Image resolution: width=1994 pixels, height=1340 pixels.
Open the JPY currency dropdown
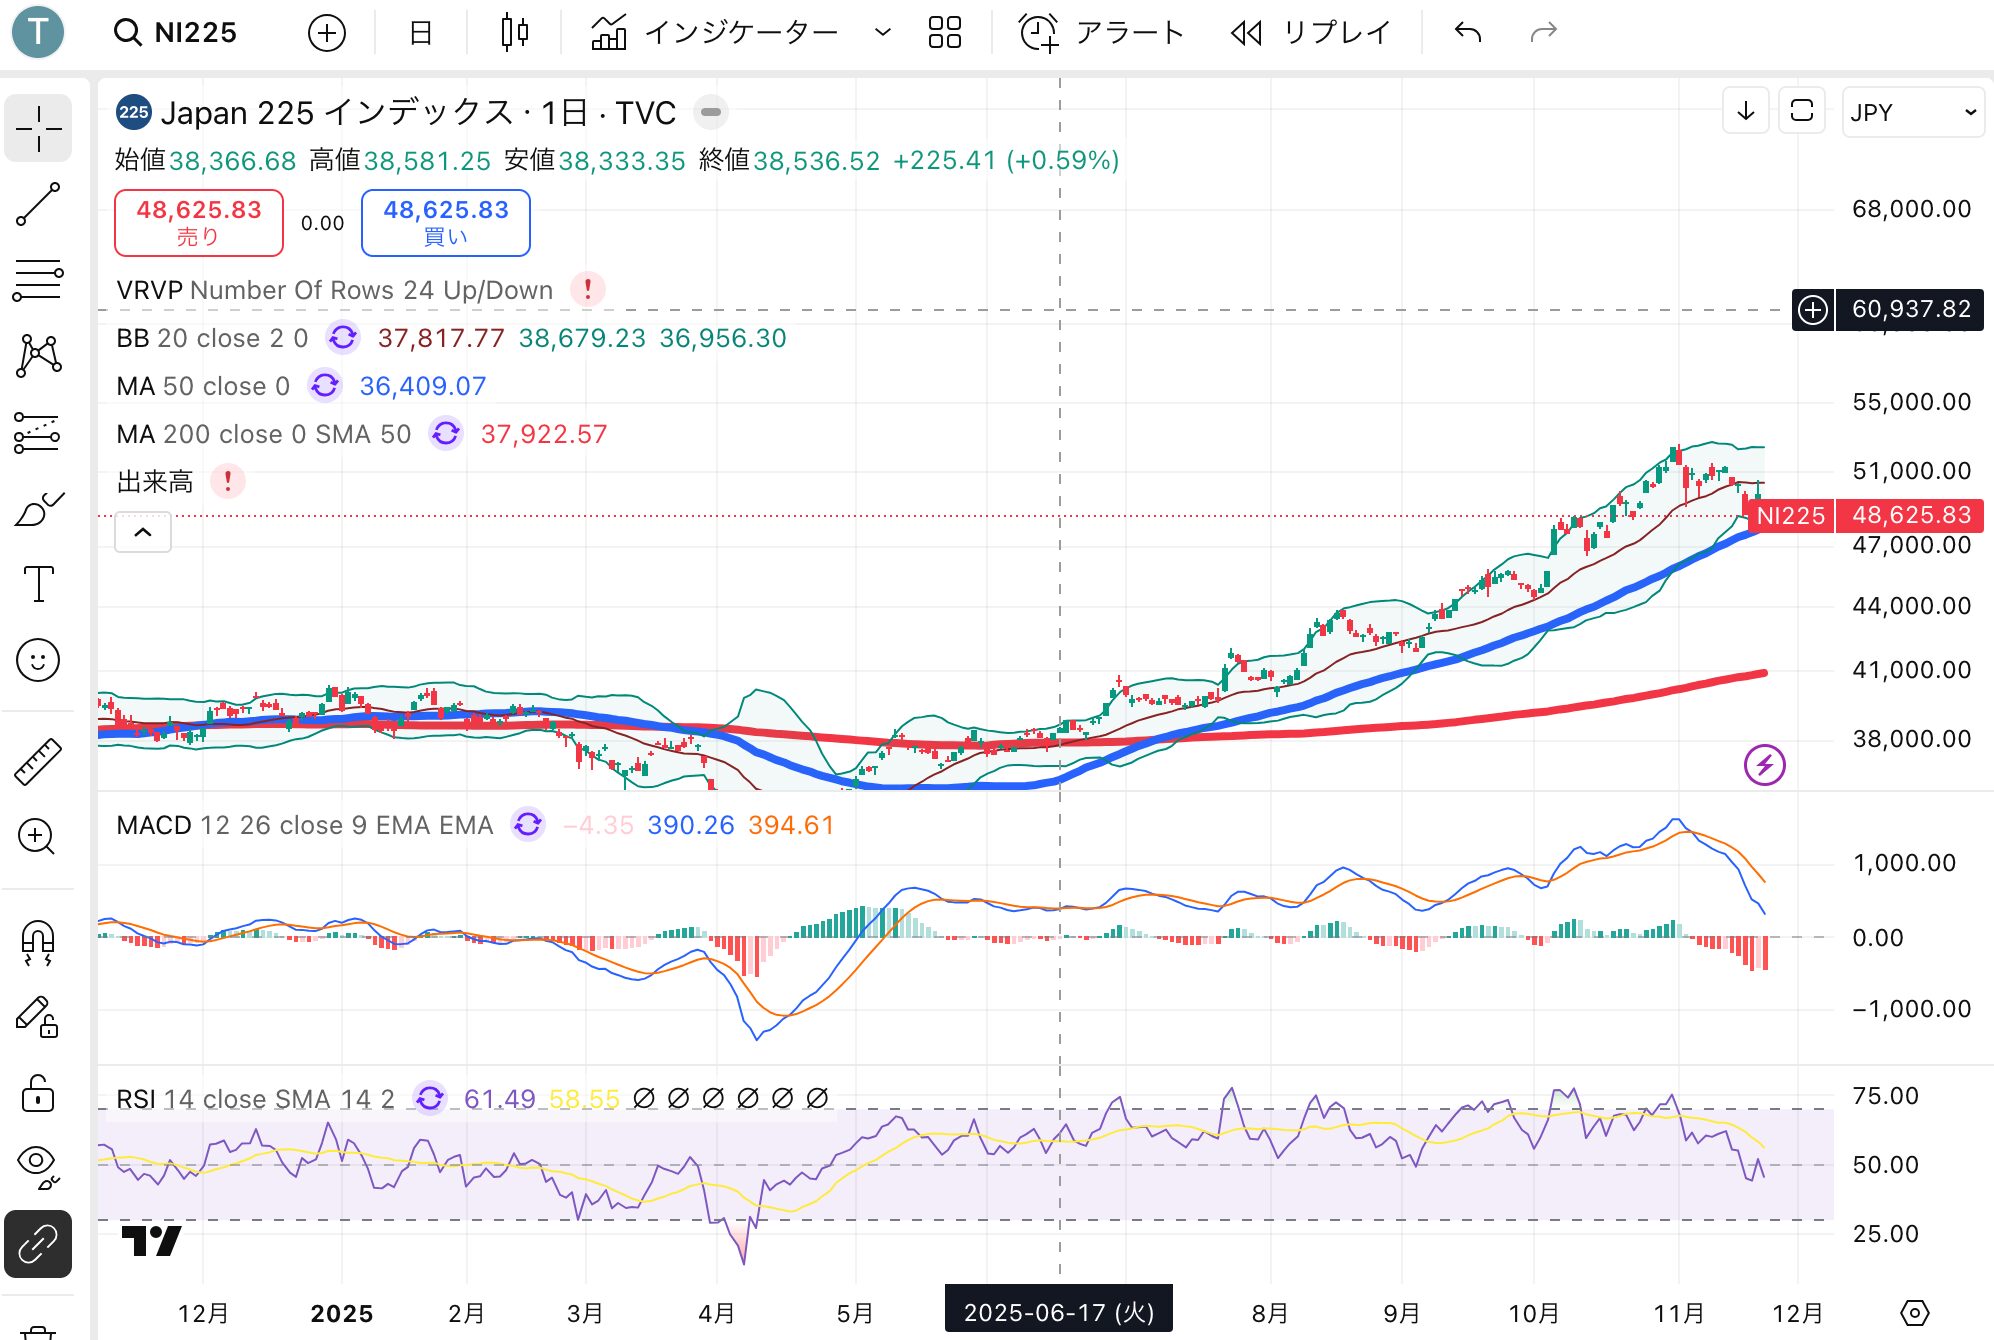click(1912, 112)
